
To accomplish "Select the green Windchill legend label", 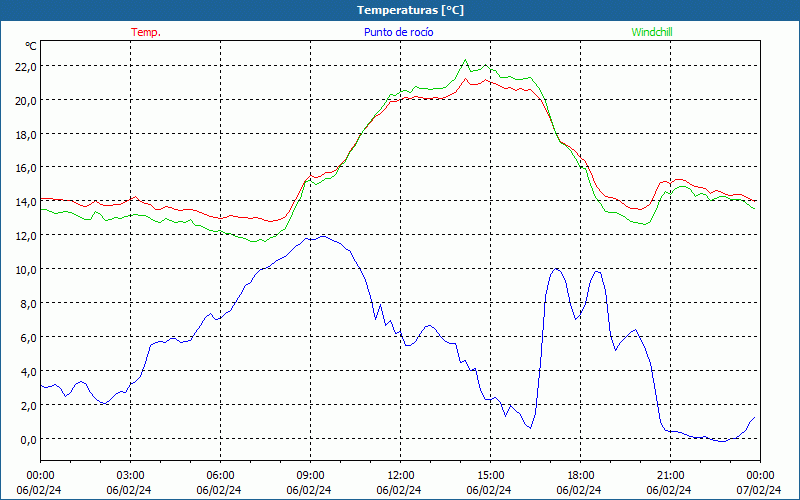I will (x=651, y=32).
